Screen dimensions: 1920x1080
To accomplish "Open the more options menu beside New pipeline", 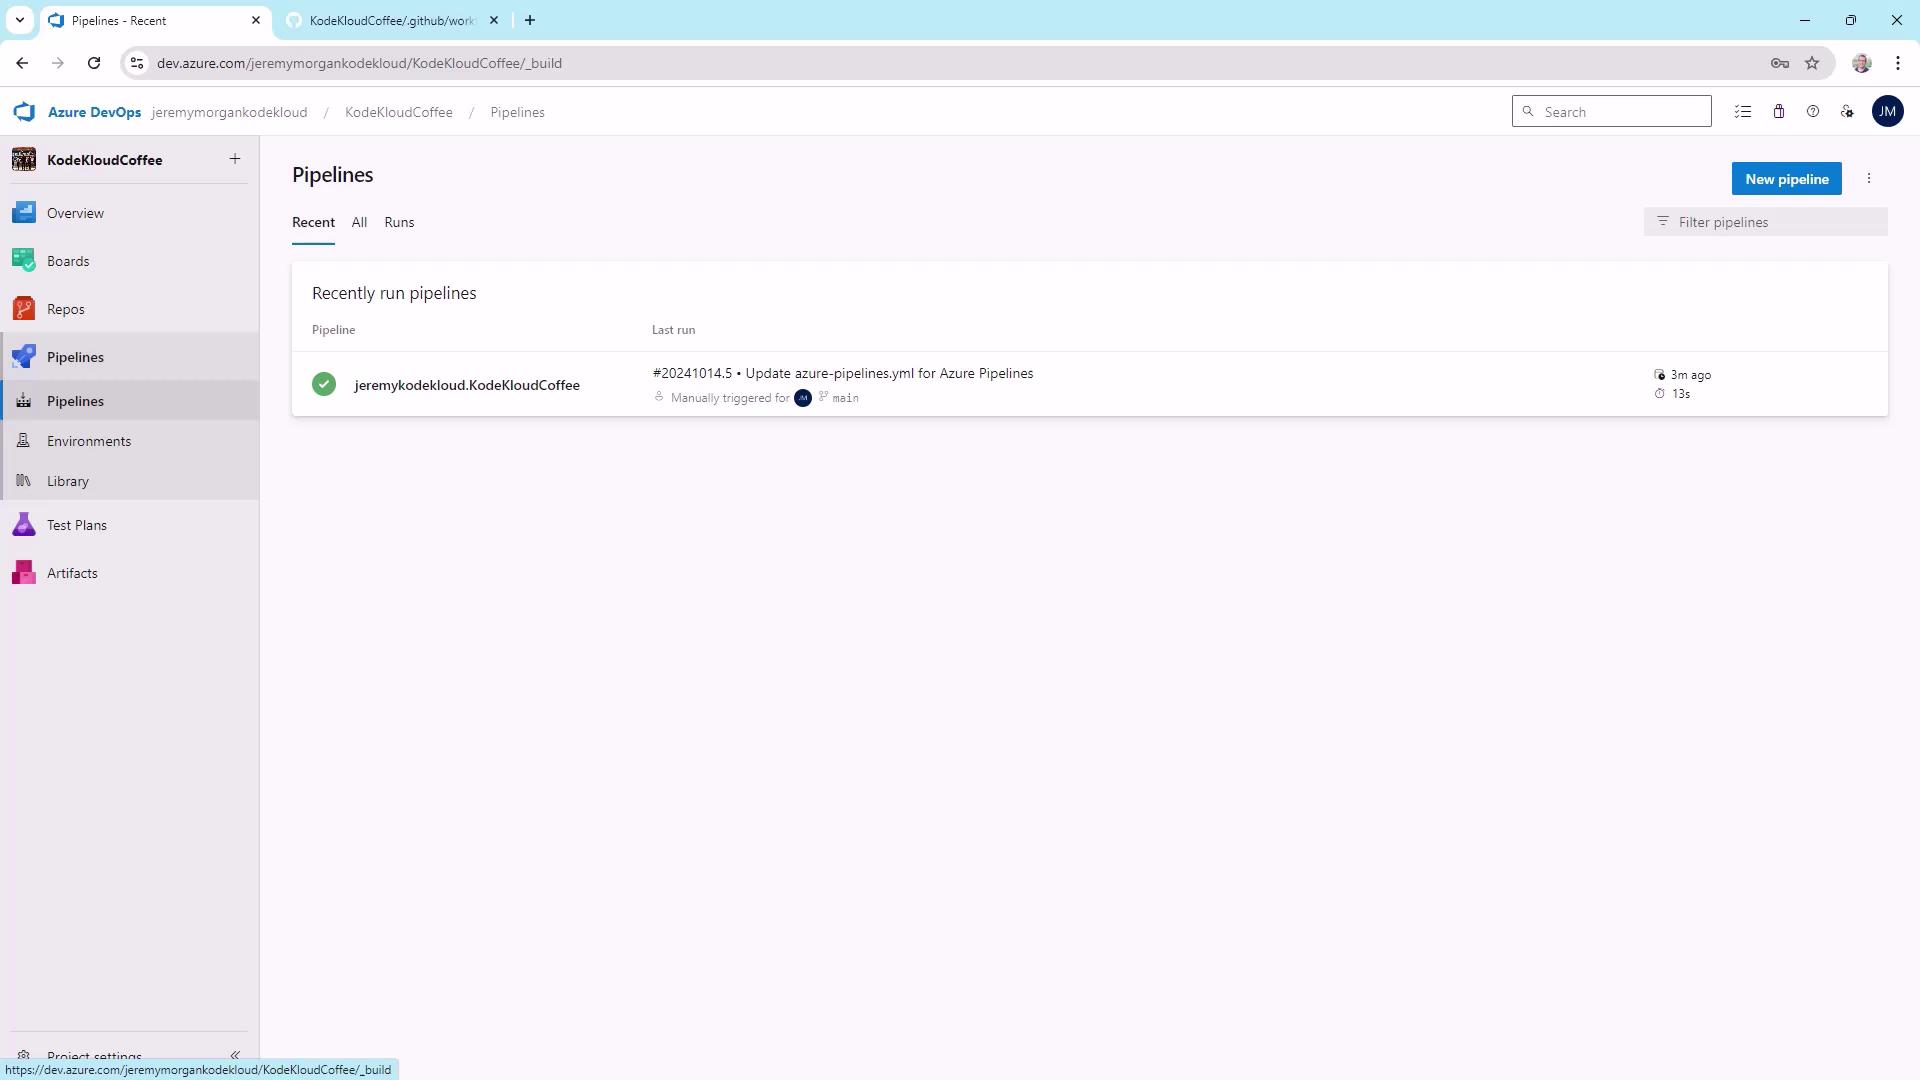I will [x=1869, y=179].
